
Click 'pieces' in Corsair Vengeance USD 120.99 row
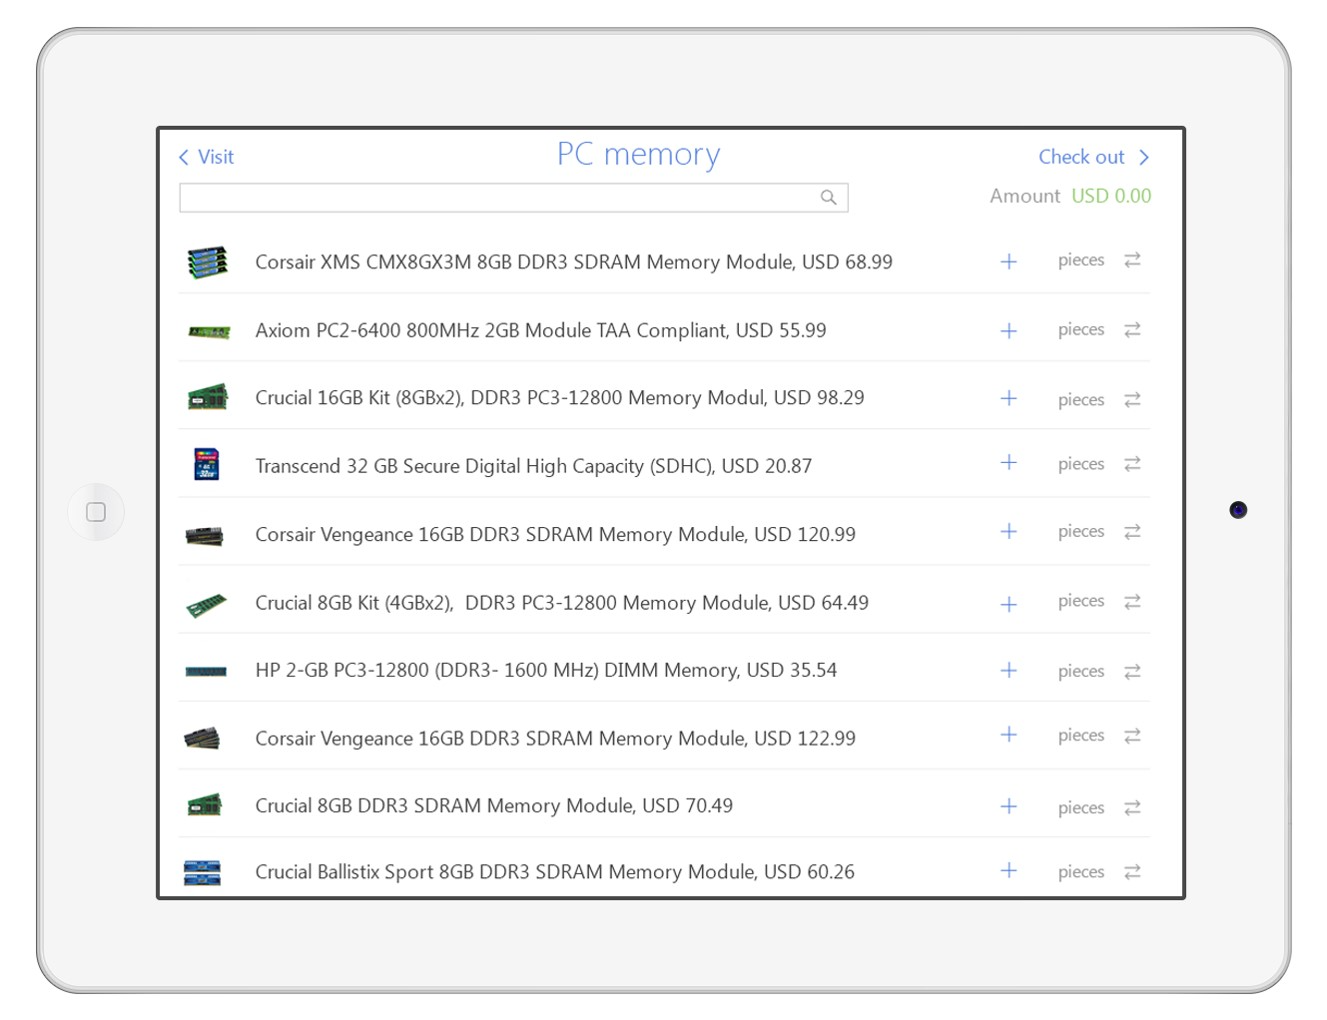point(1081,532)
